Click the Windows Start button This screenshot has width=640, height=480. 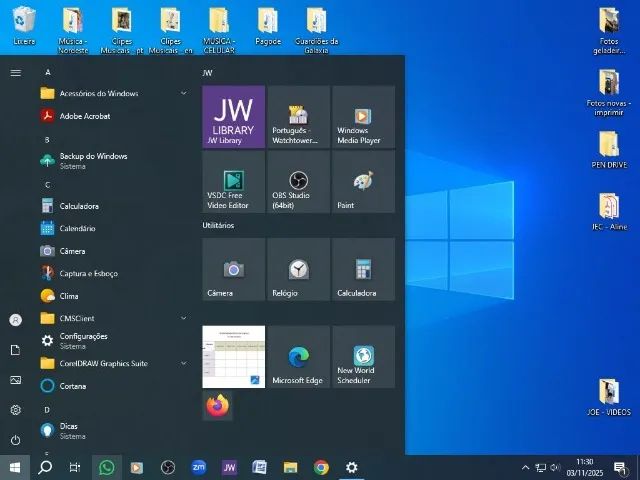pos(15,467)
